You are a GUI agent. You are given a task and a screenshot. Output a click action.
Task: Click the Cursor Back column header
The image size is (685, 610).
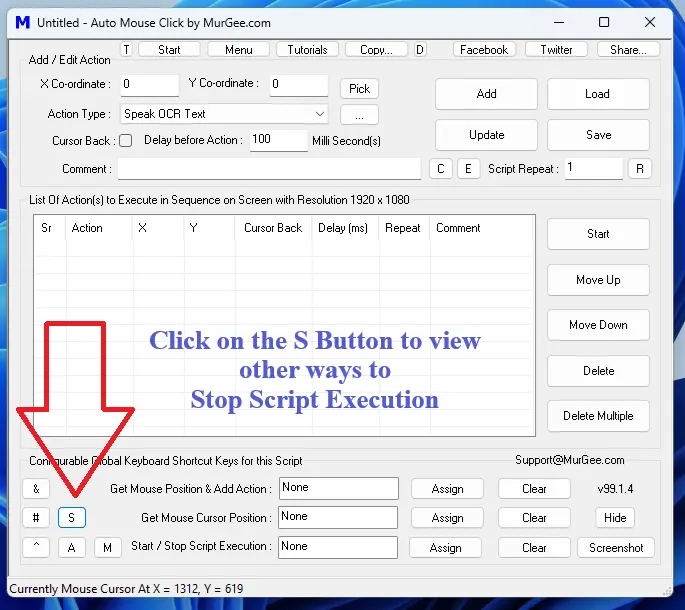click(x=273, y=228)
